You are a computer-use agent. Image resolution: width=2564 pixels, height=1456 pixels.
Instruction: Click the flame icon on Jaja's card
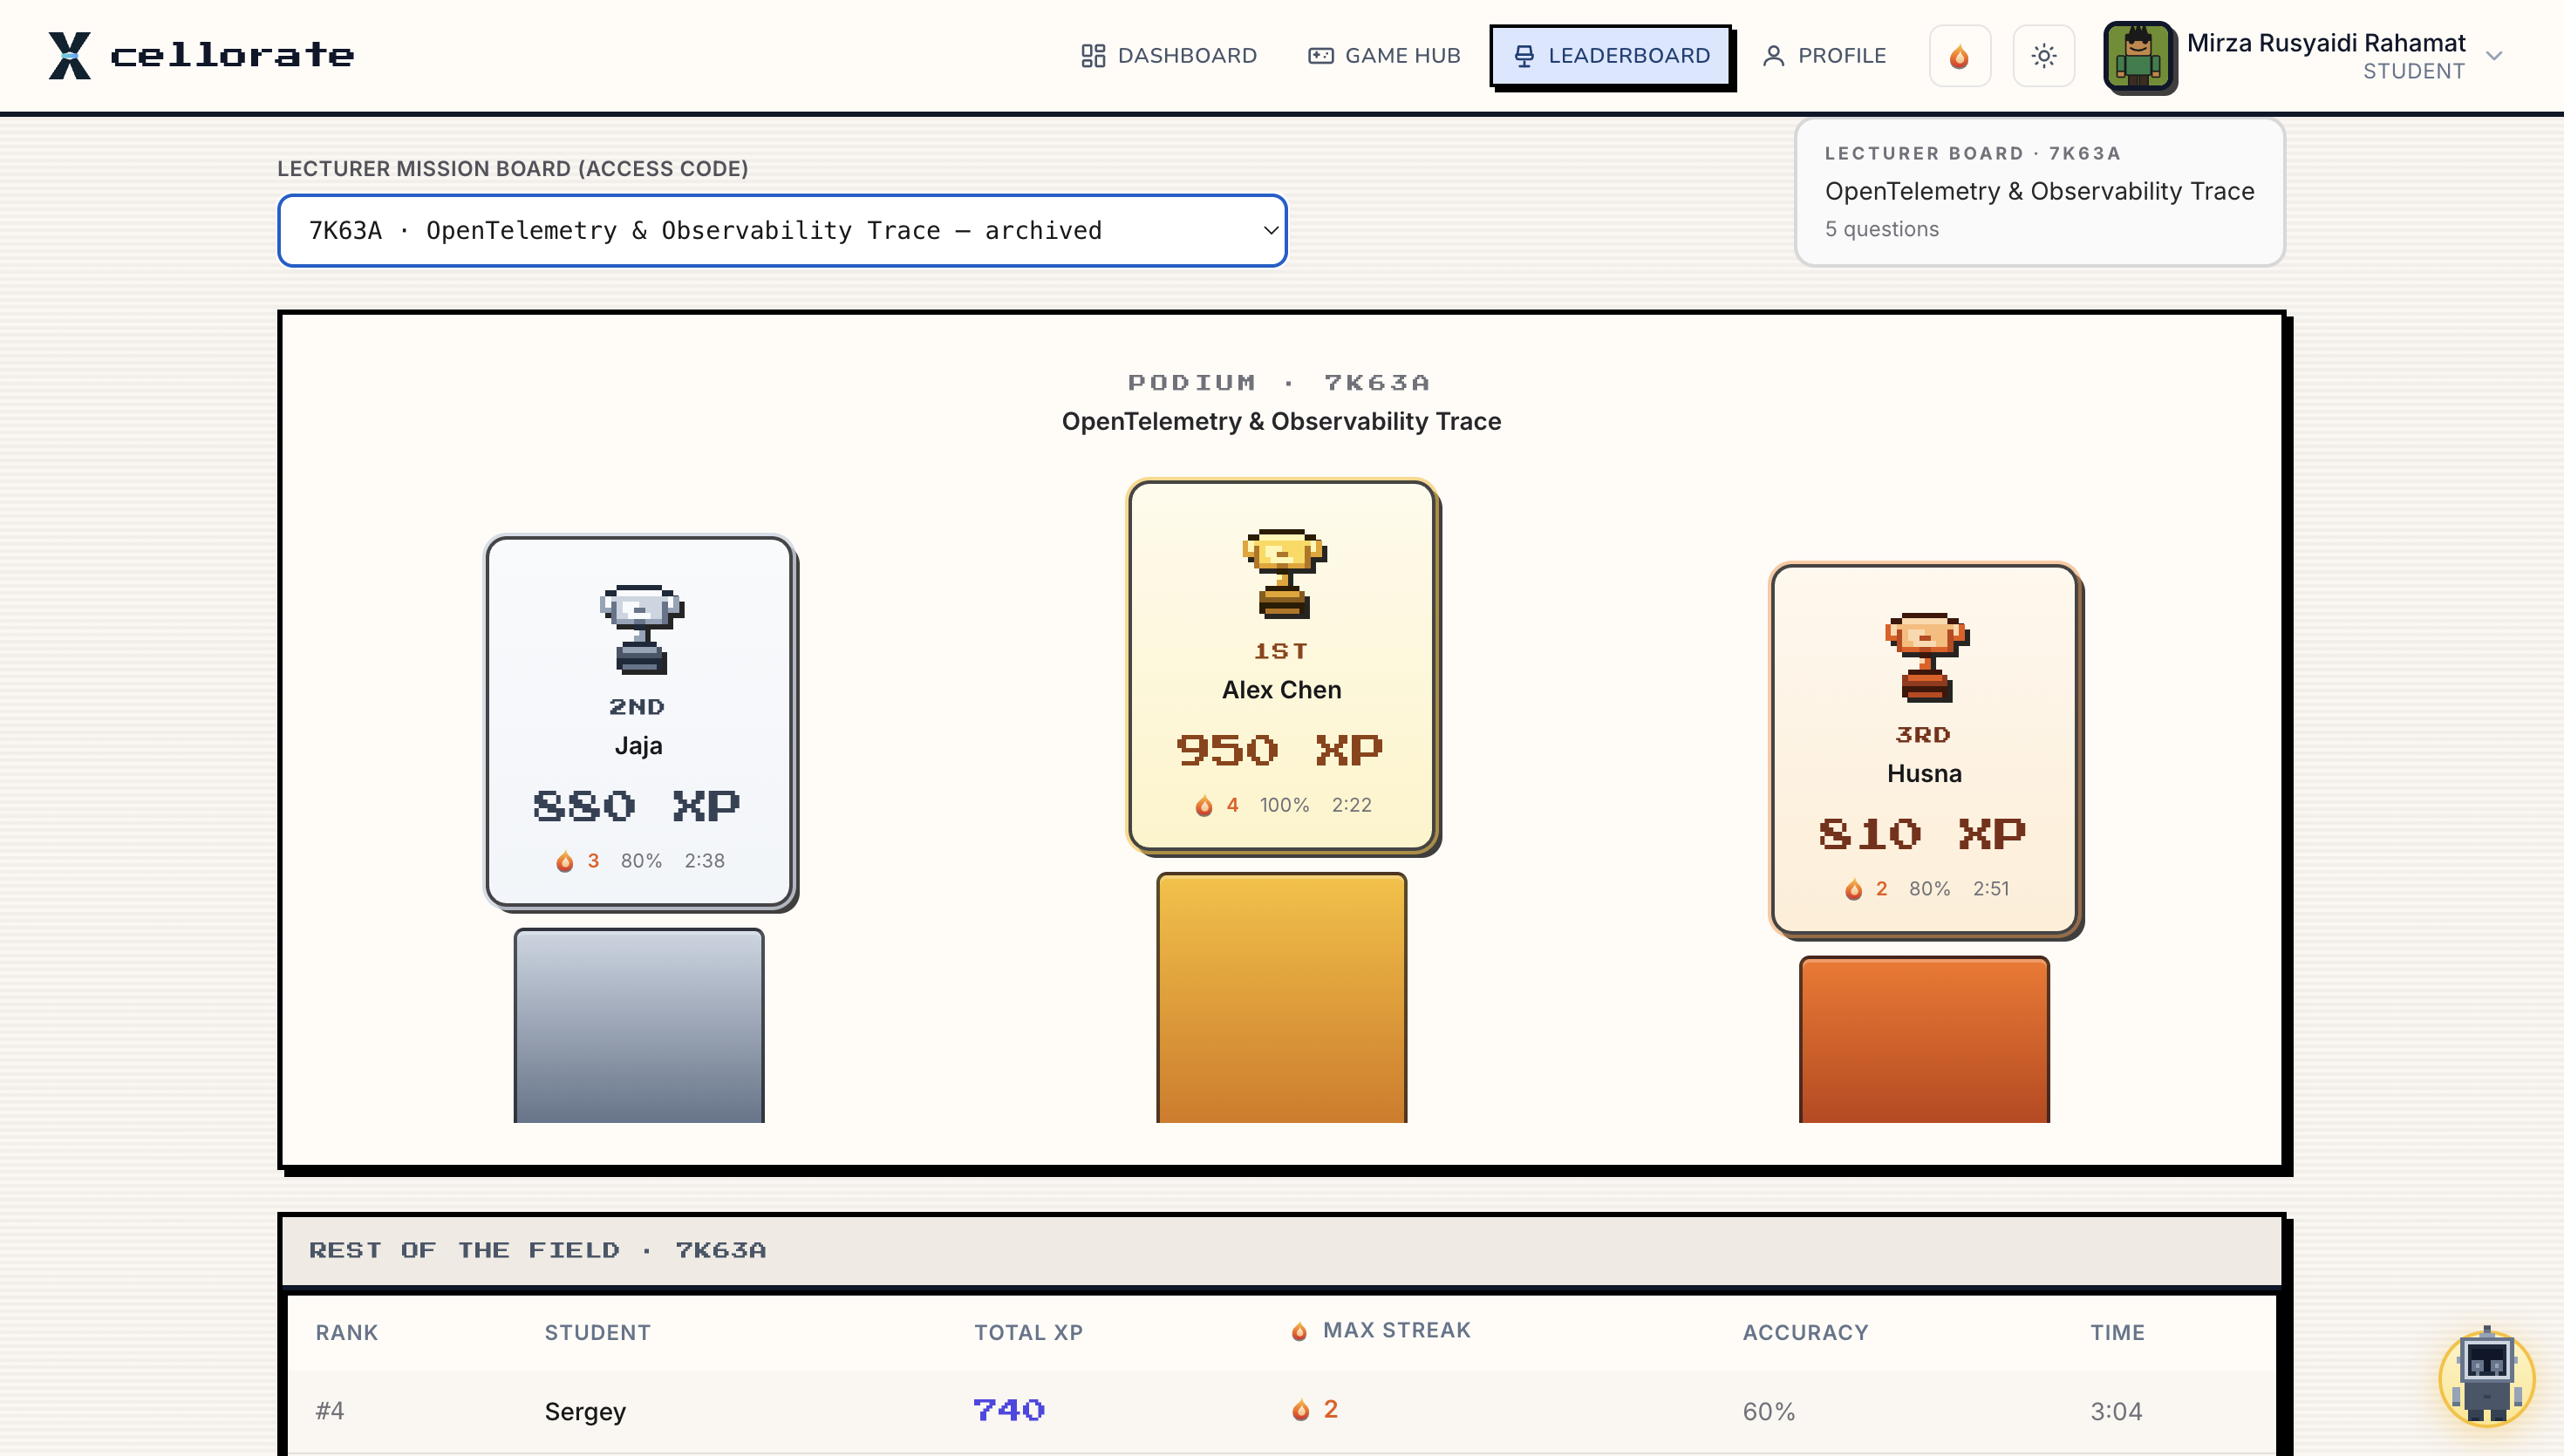[x=565, y=861]
